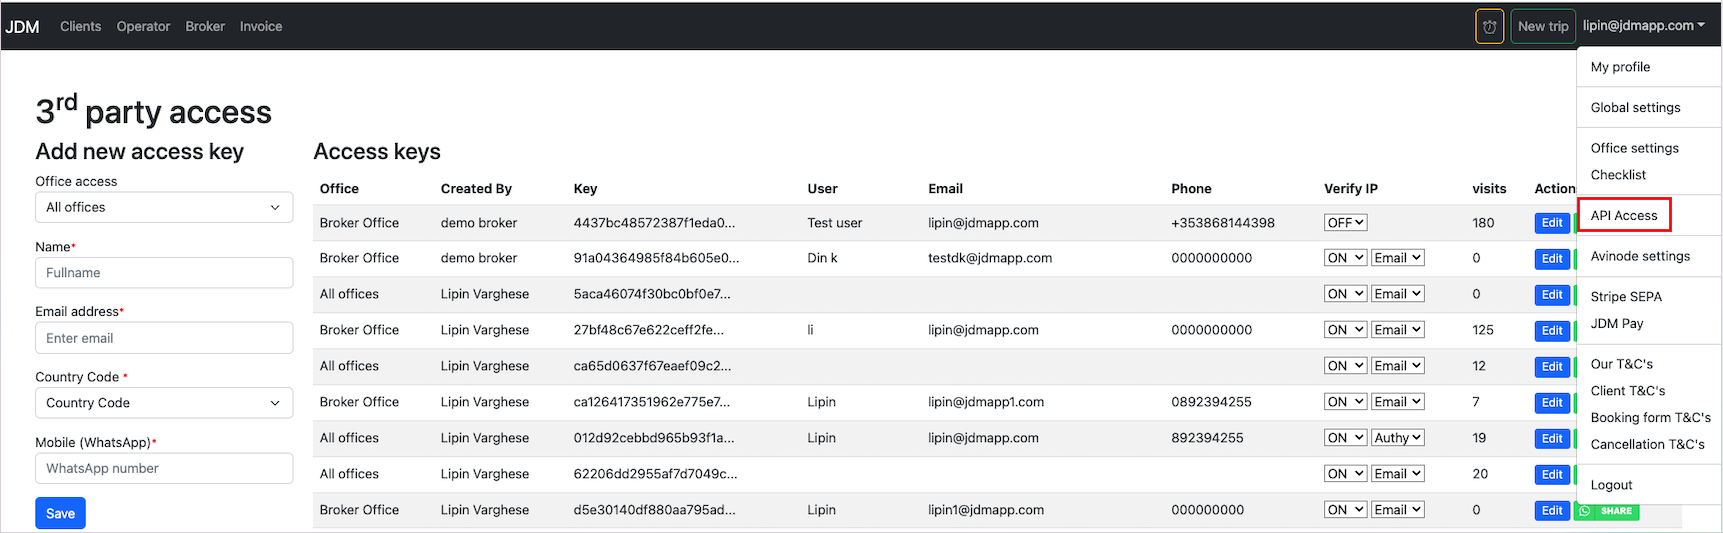Edit the Test user access key
This screenshot has width=1723, height=533.
pos(1551,223)
